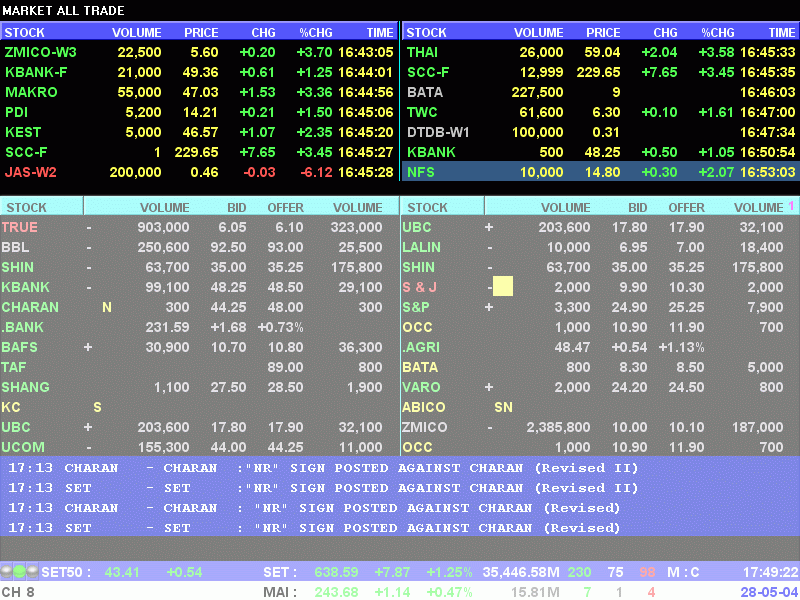Click JAS-W2 percent change -6.12
The image size is (800, 600).
click(316, 172)
